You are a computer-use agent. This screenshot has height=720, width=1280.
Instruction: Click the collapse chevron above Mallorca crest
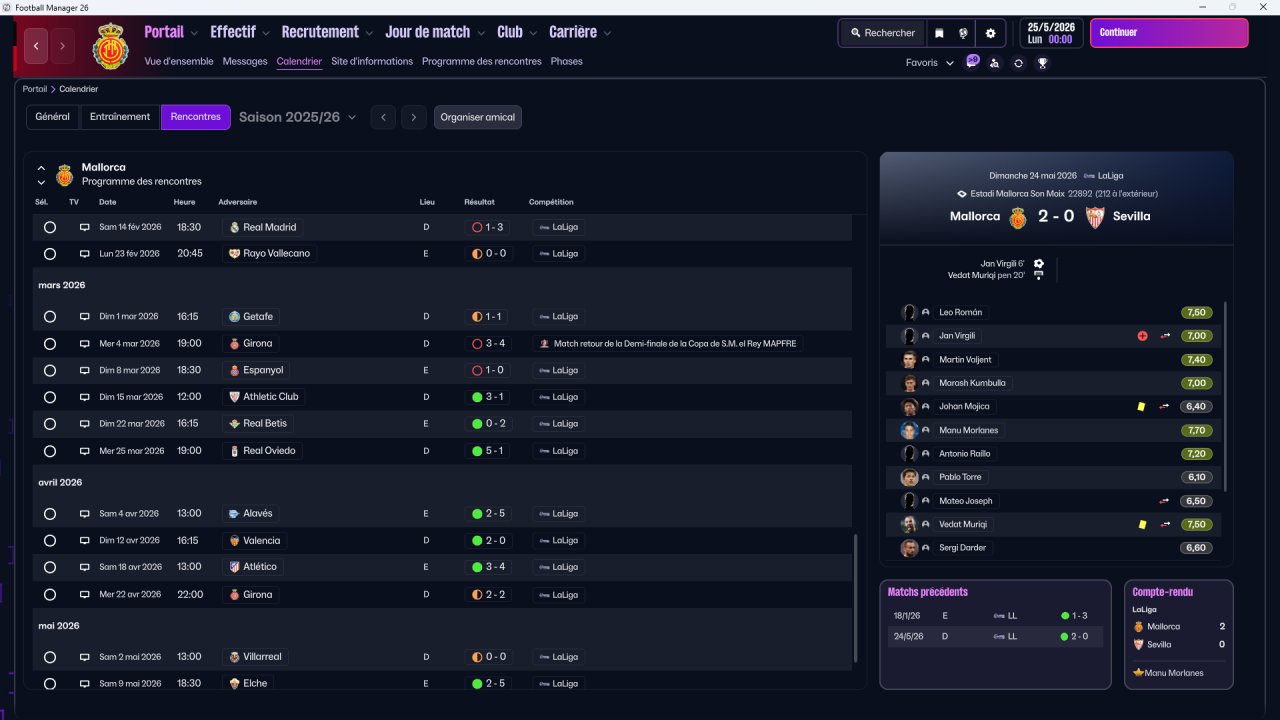click(41, 168)
